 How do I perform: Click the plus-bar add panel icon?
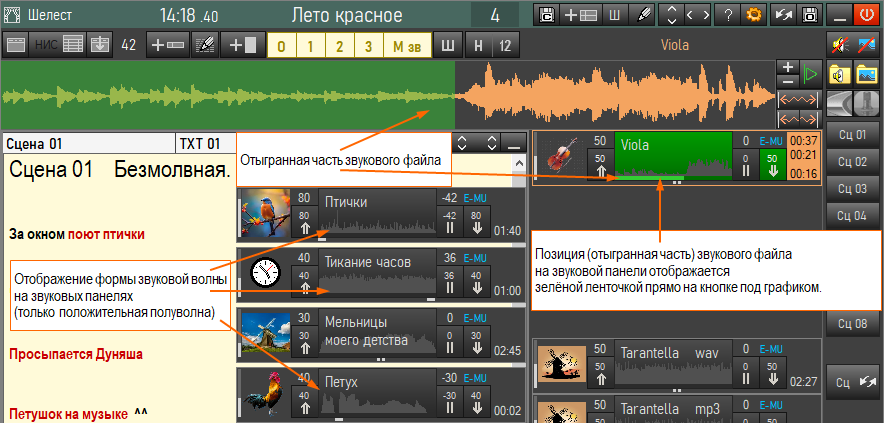pos(167,45)
